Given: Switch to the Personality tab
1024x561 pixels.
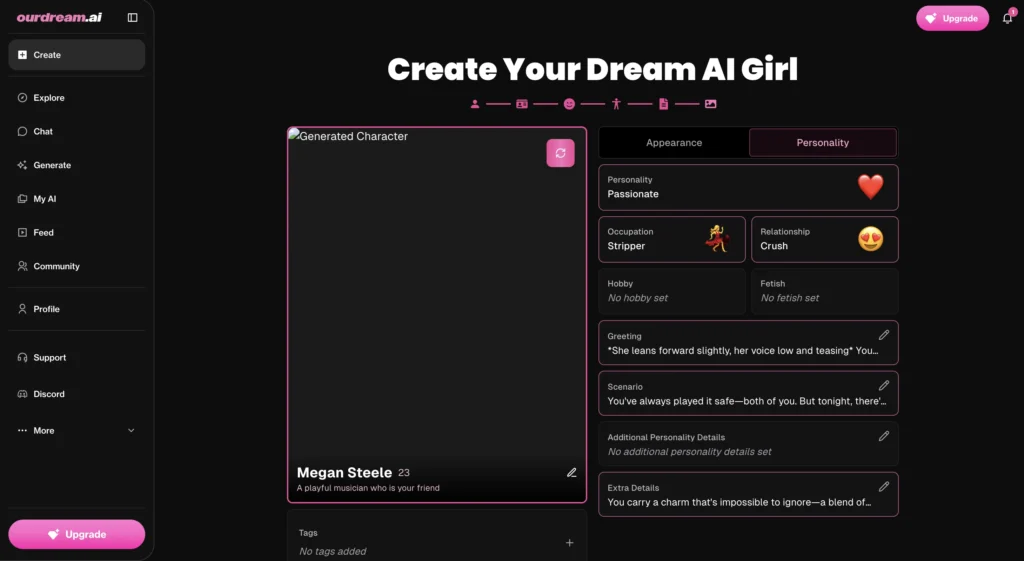Looking at the screenshot, I should tap(823, 142).
